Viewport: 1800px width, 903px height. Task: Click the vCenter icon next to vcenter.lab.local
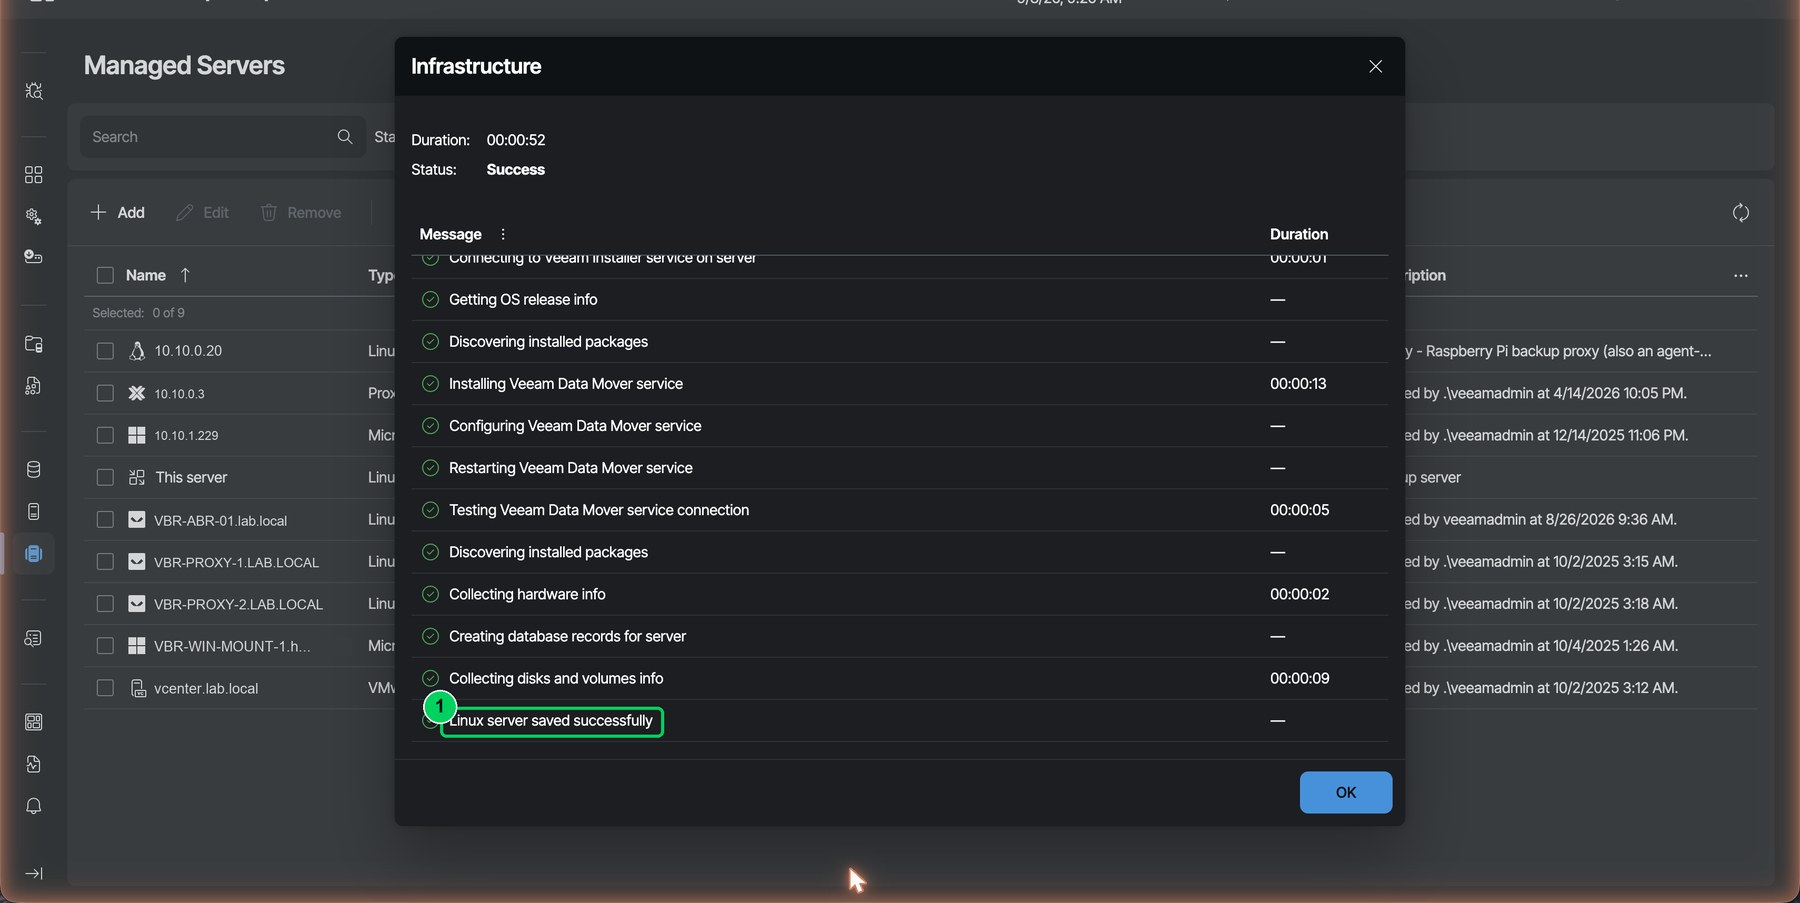pyautogui.click(x=138, y=688)
